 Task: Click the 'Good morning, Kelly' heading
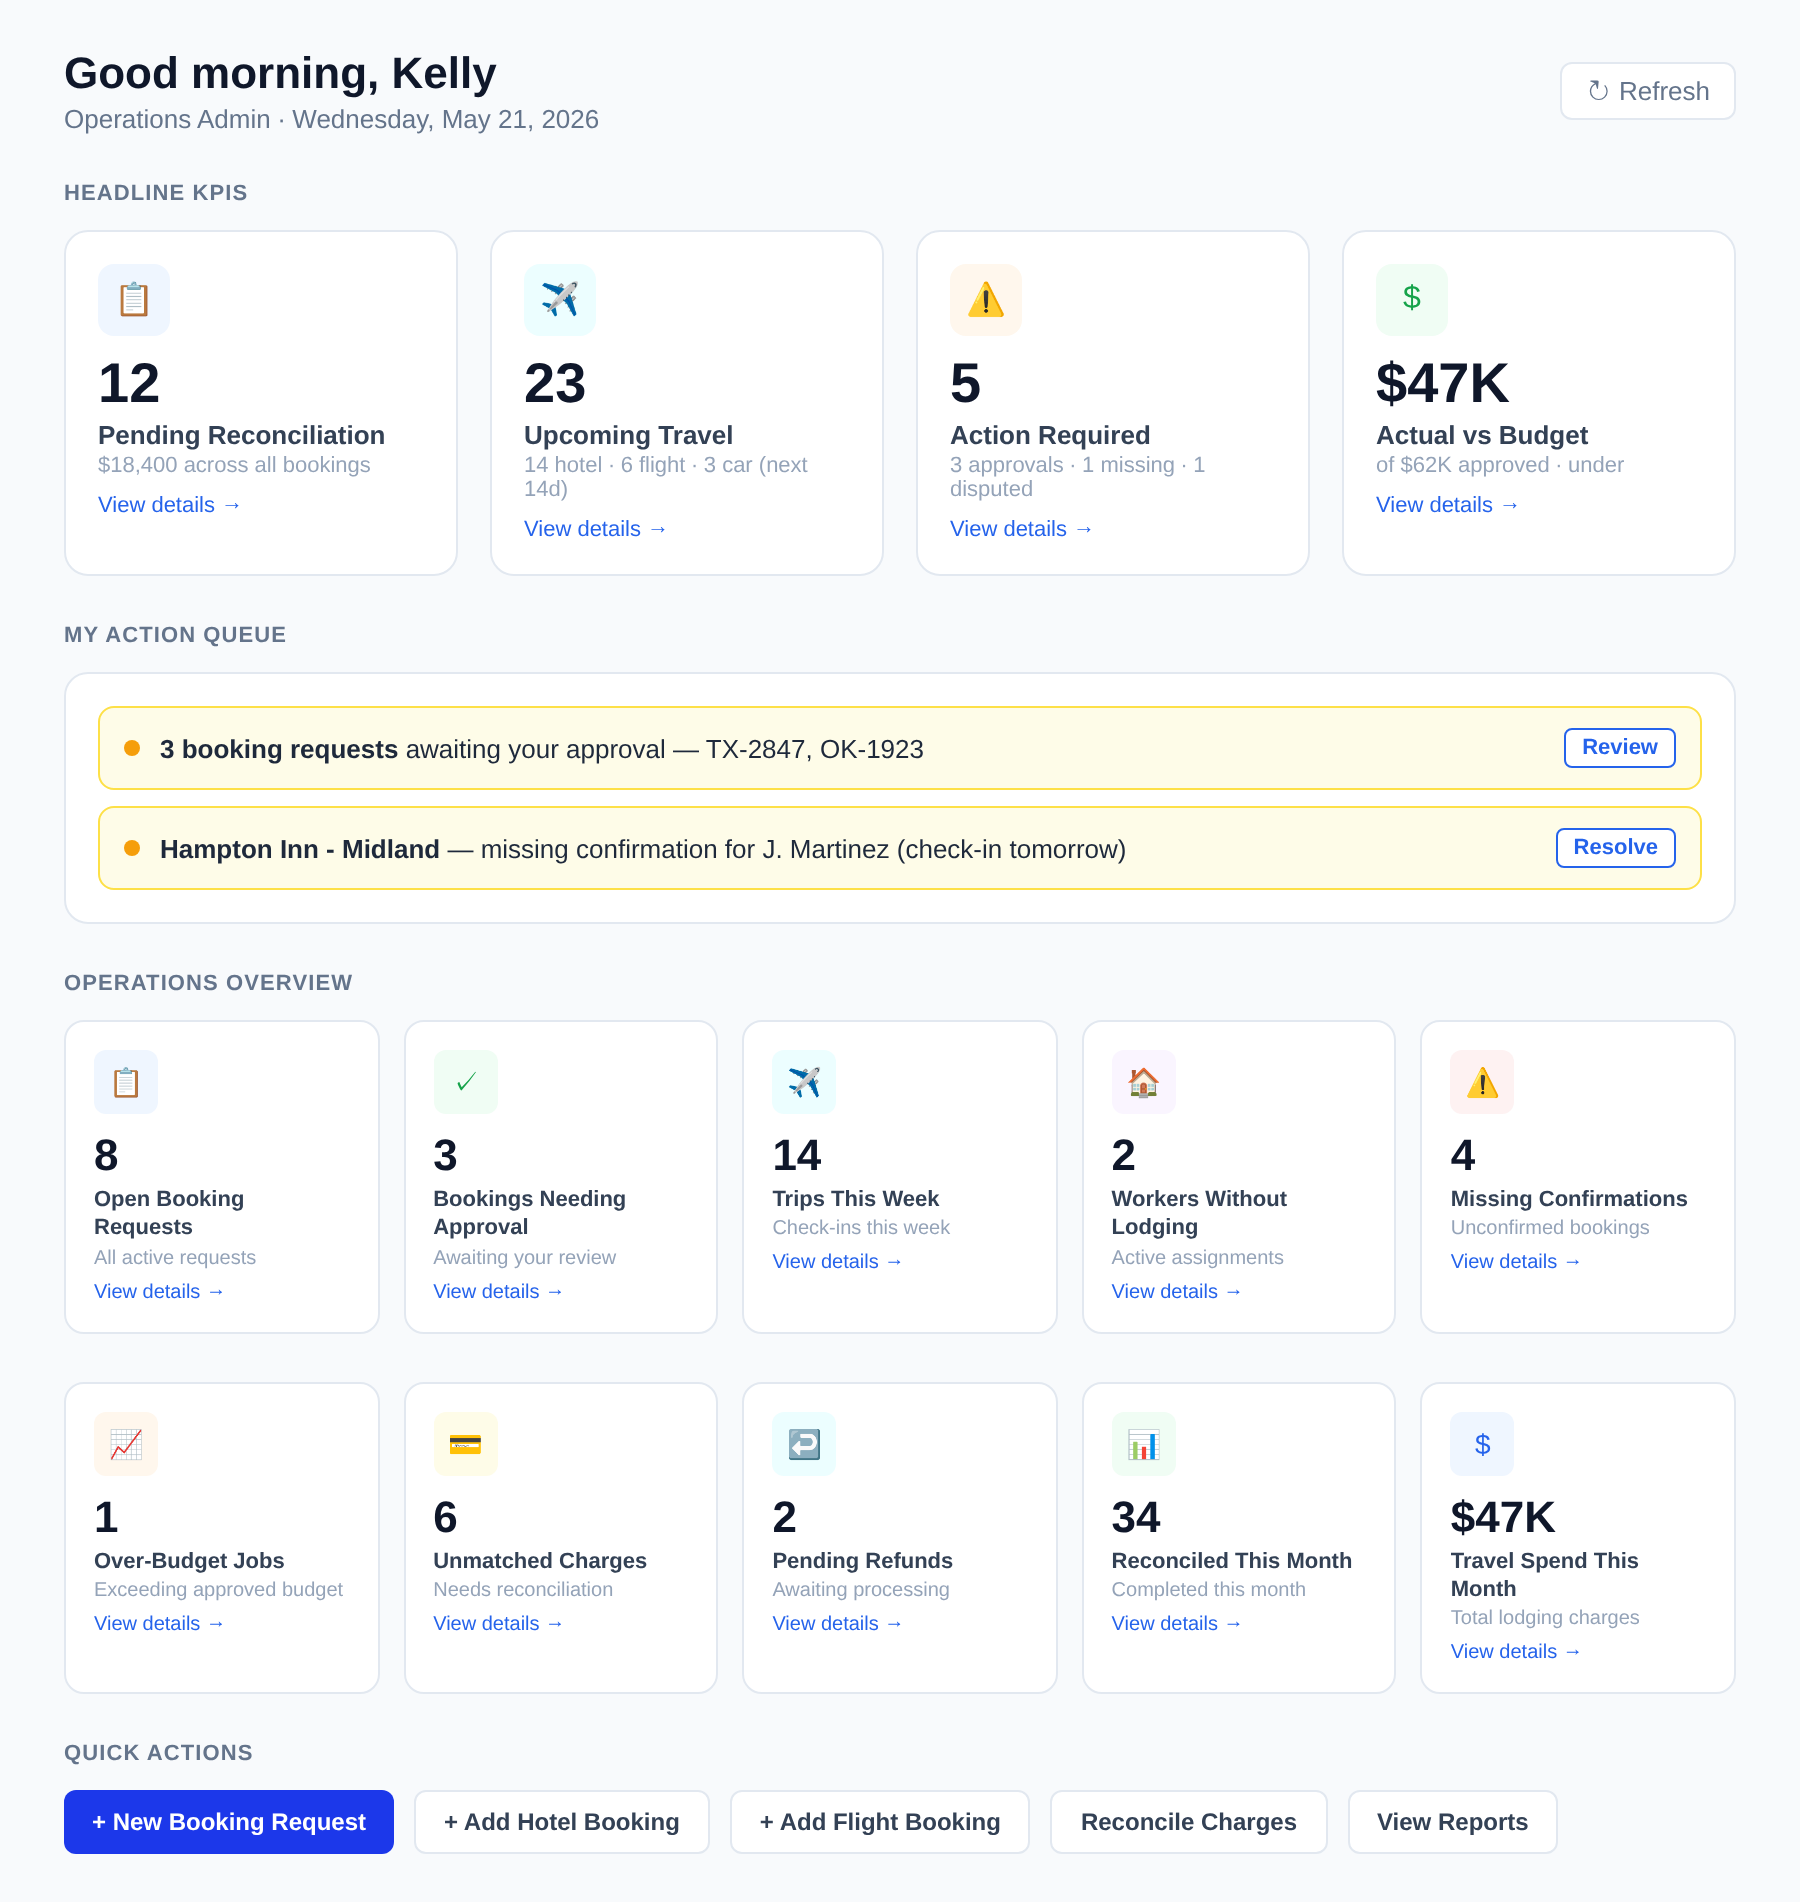(x=280, y=73)
